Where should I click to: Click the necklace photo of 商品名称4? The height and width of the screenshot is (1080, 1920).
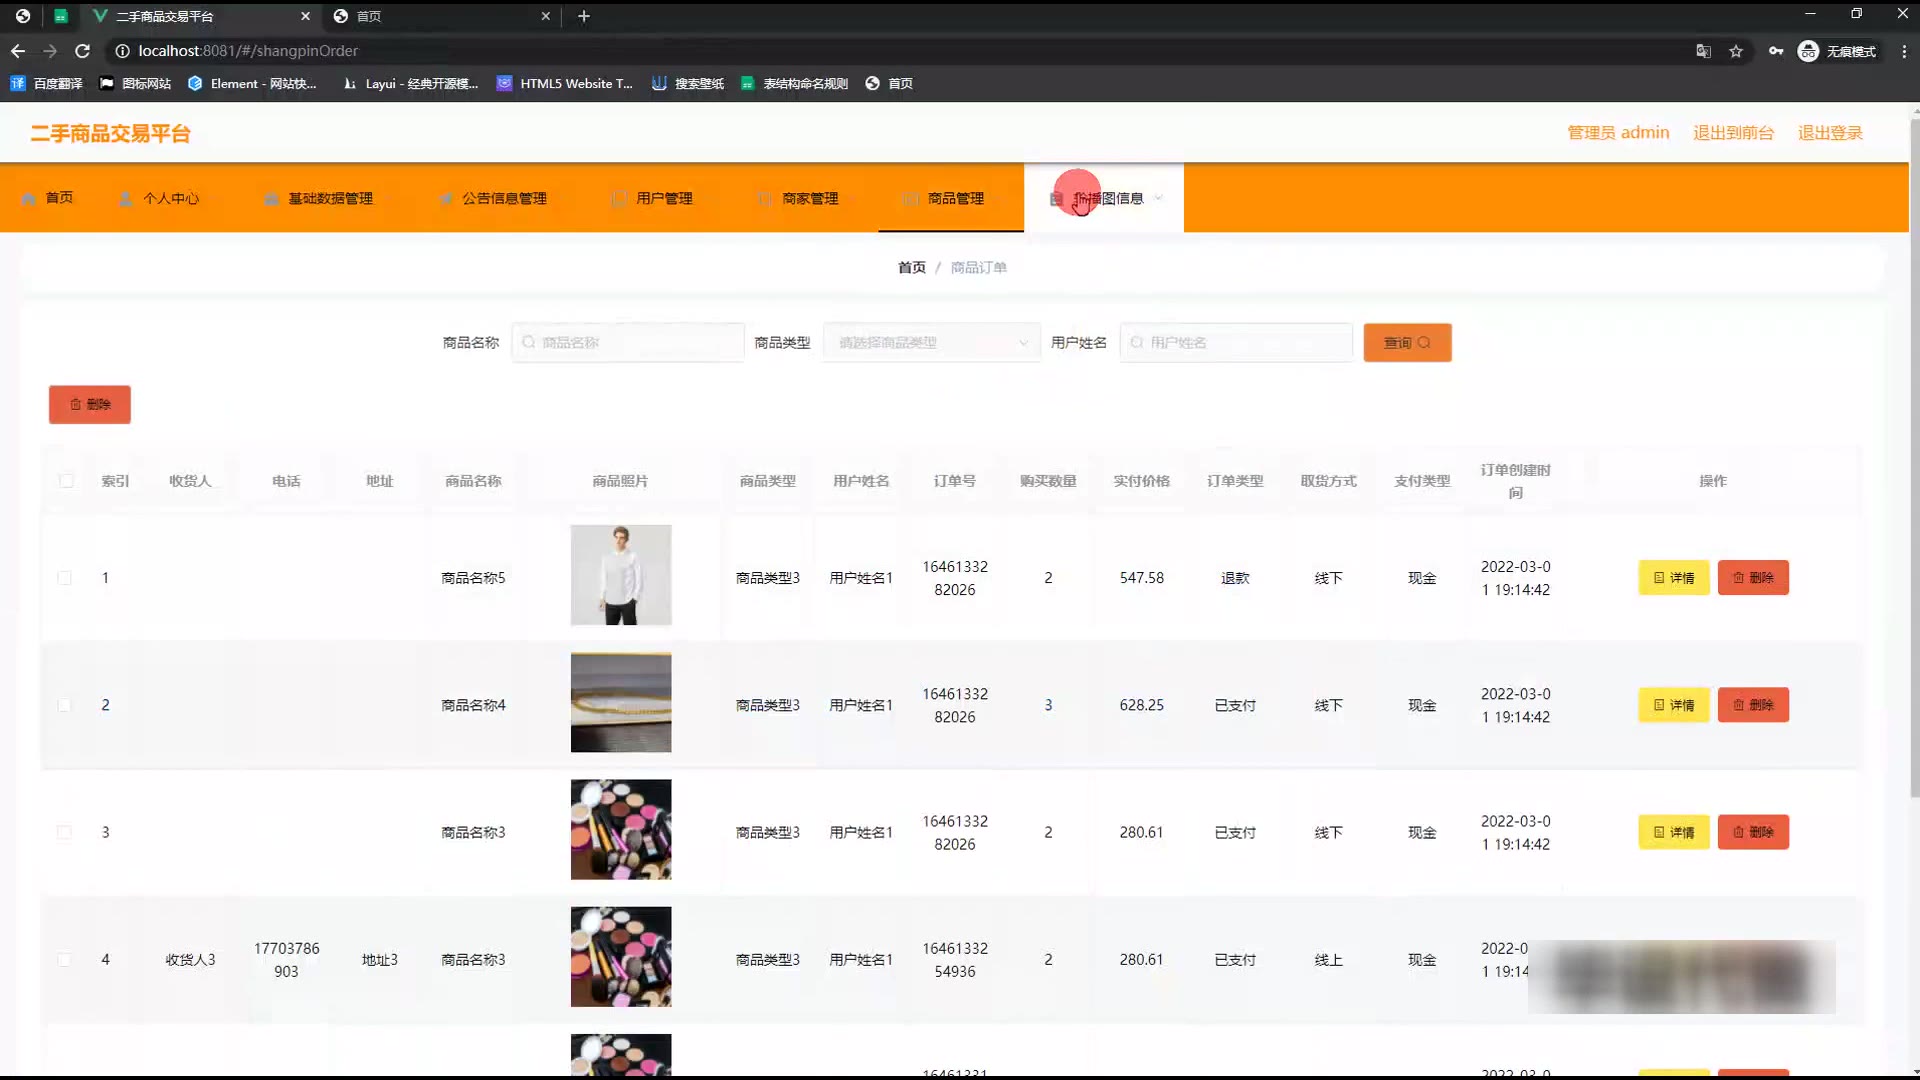click(x=621, y=702)
